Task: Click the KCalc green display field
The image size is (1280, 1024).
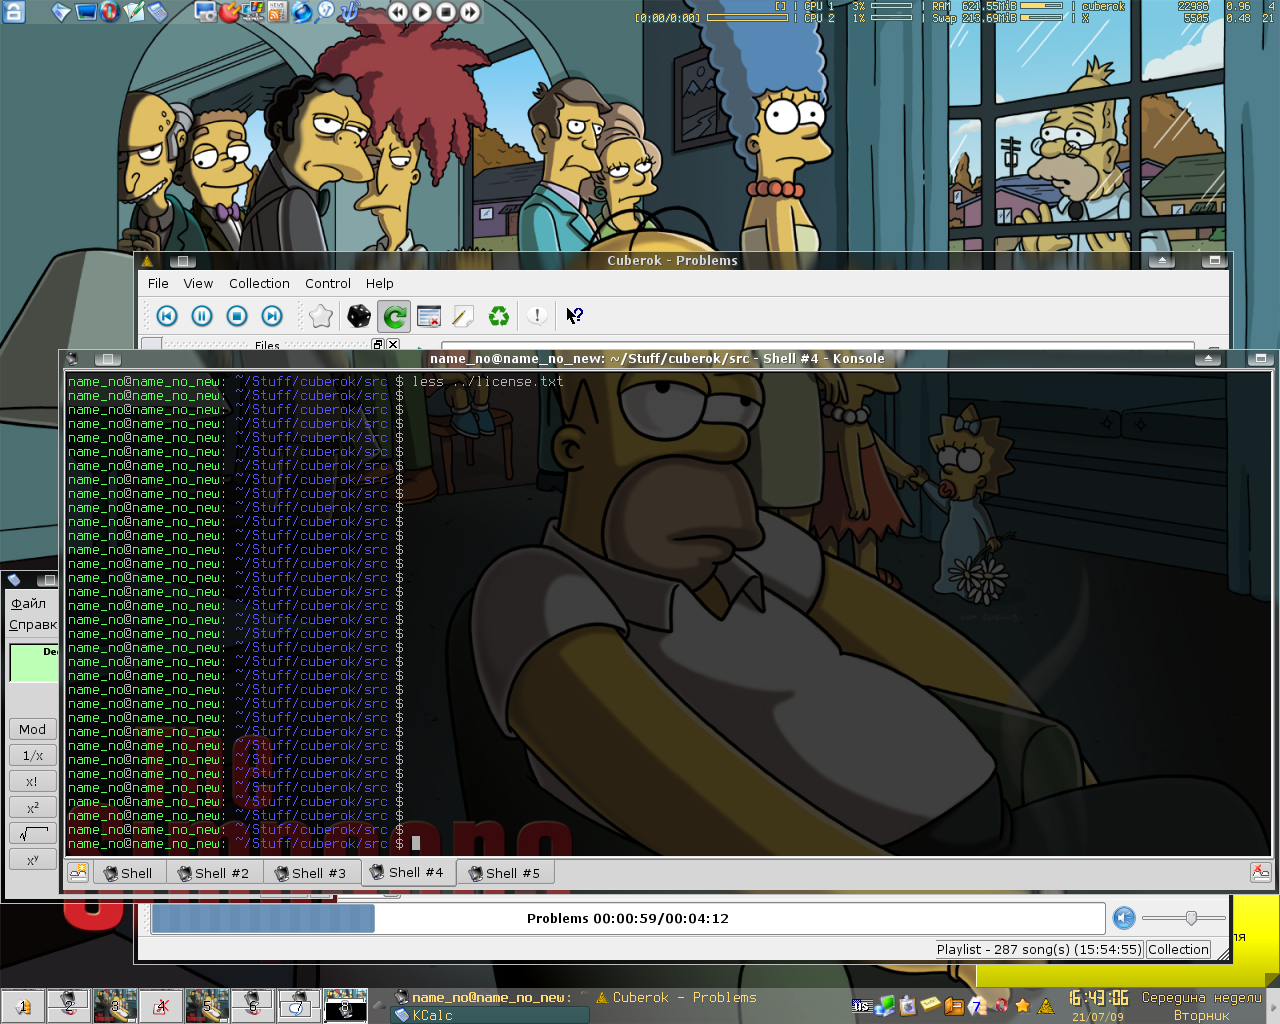Action: coord(33,663)
